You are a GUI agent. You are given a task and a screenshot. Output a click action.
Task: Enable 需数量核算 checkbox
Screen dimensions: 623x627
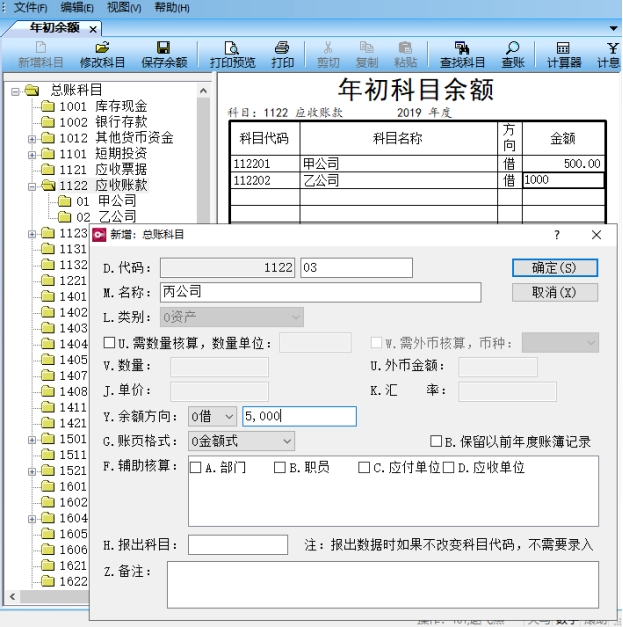(109, 343)
